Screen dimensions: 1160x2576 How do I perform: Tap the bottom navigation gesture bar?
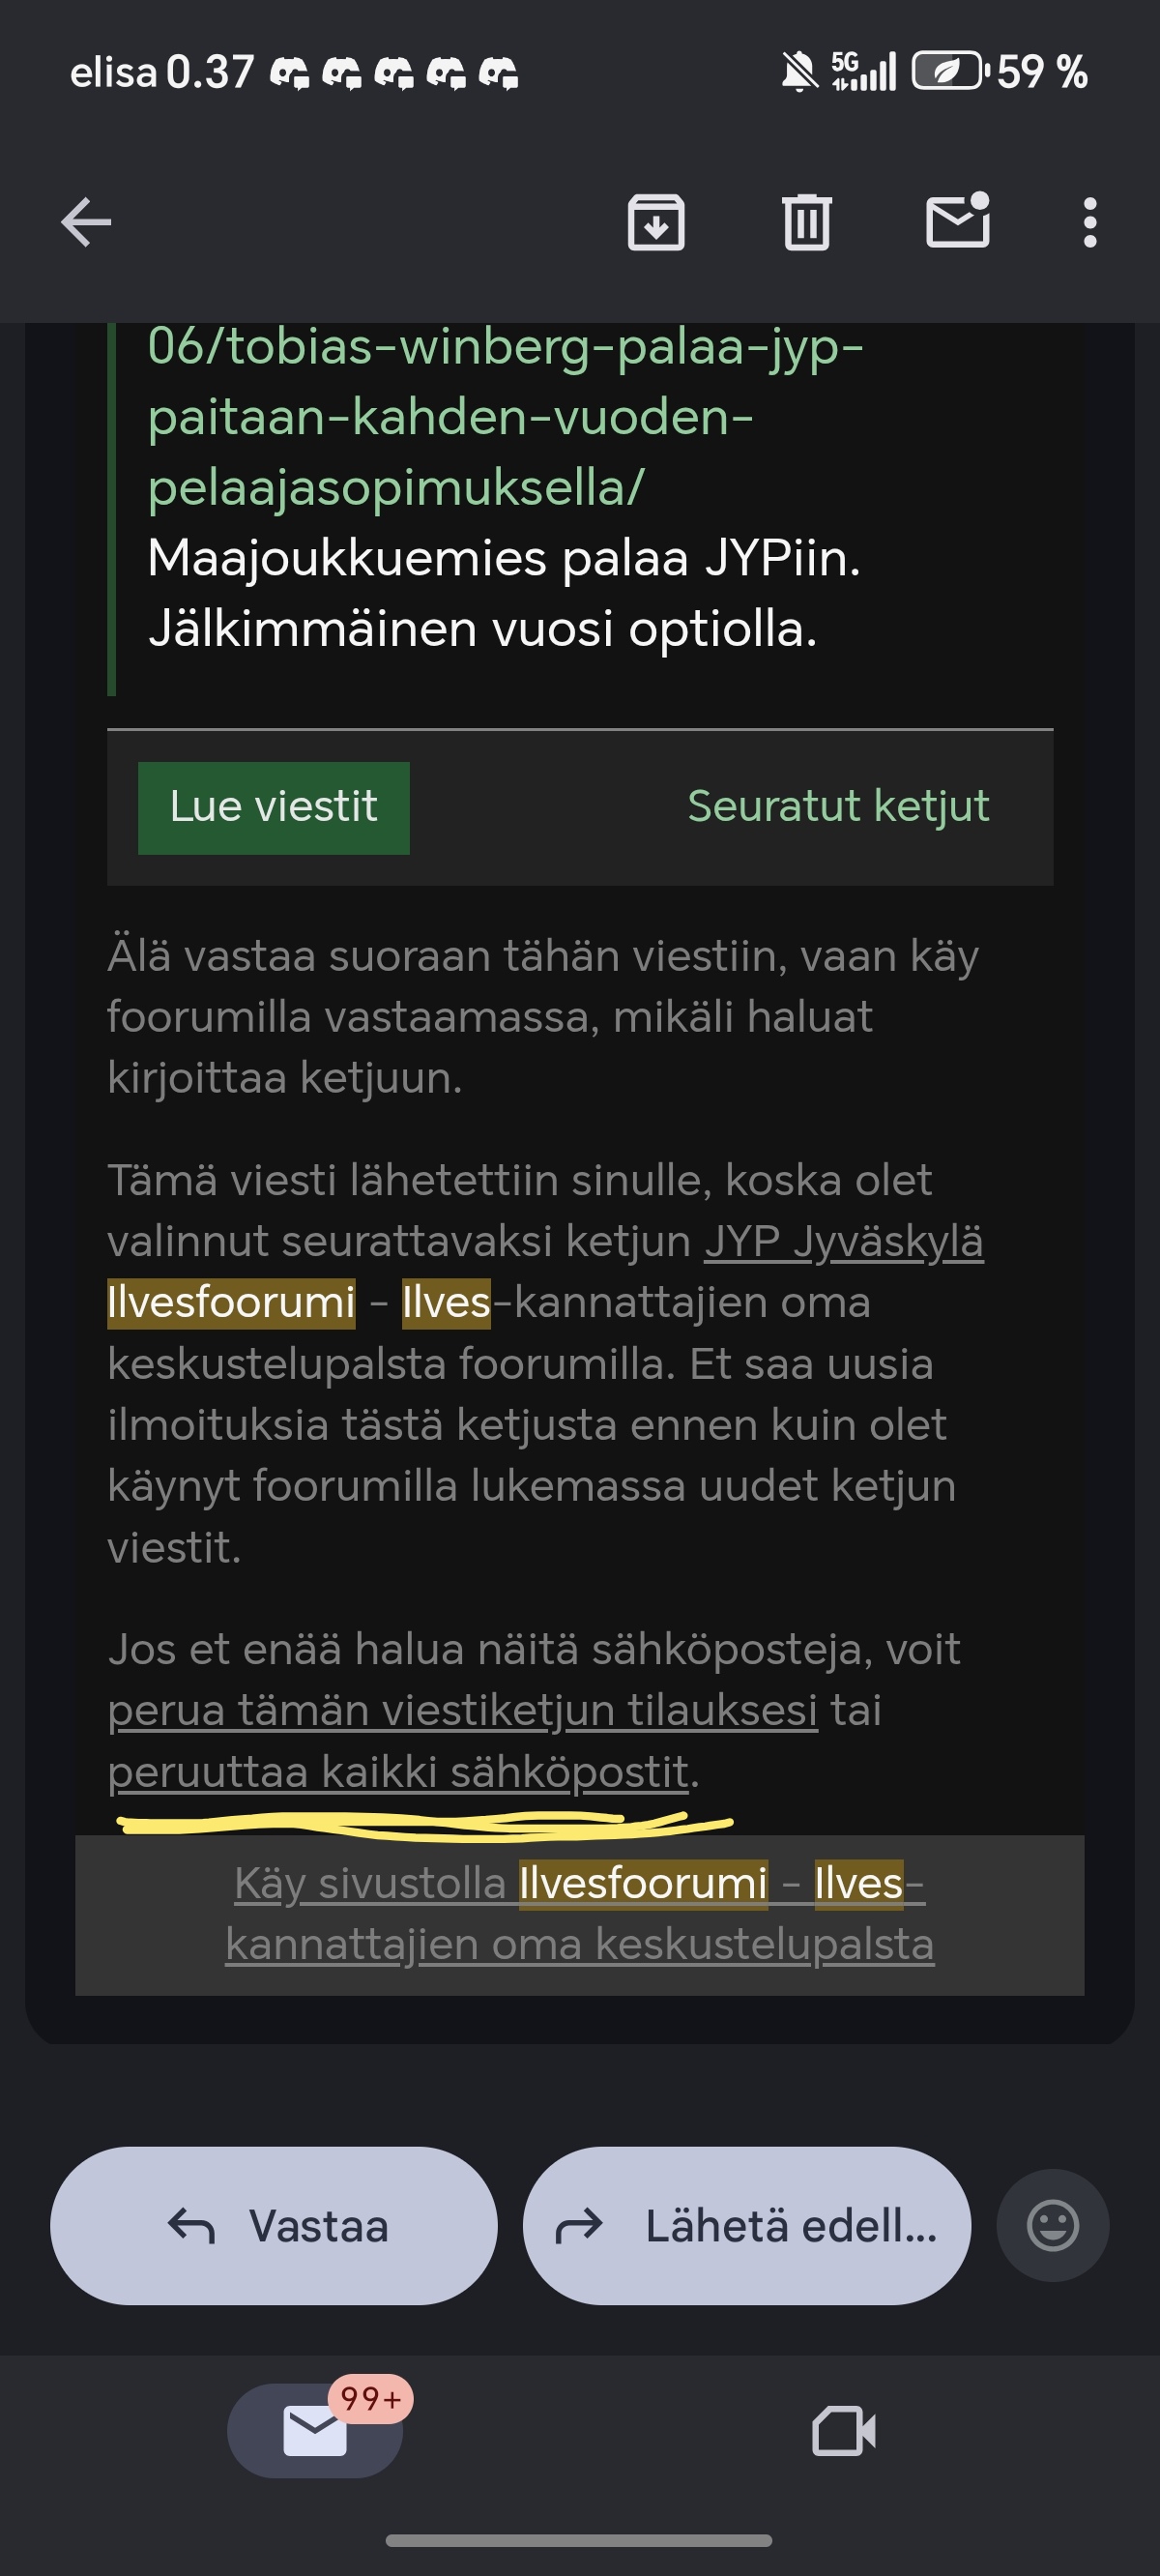(x=579, y=2540)
